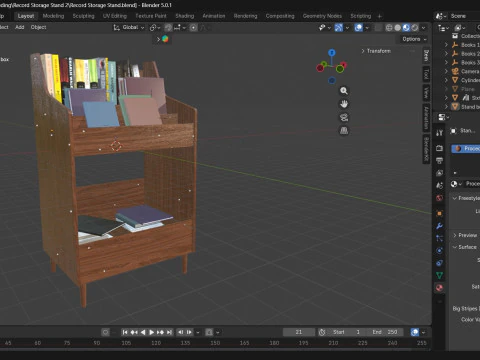Select the blue highlighted material slot
This screenshot has height=360, width=480.
[x=466, y=149]
